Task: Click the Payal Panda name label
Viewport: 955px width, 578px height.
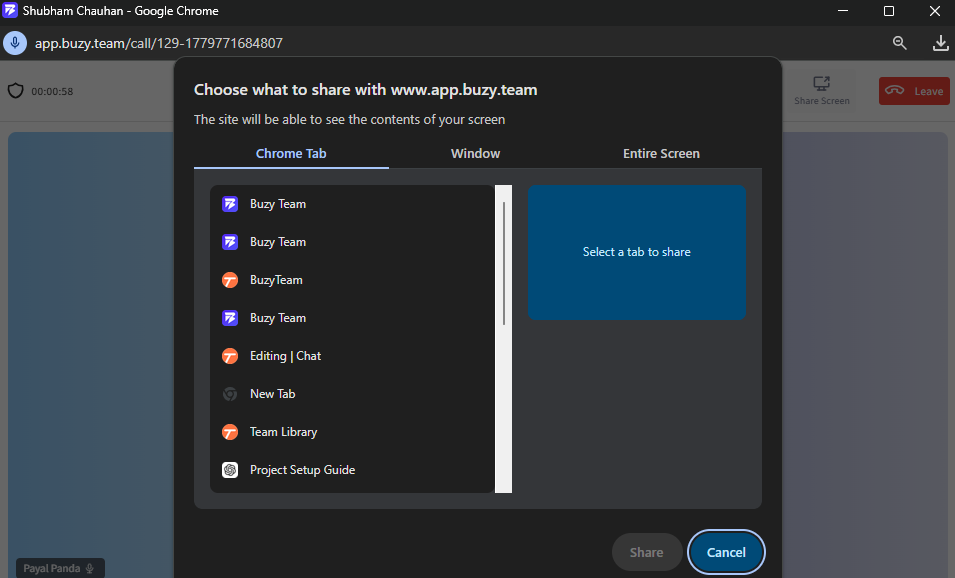Action: tap(52, 568)
